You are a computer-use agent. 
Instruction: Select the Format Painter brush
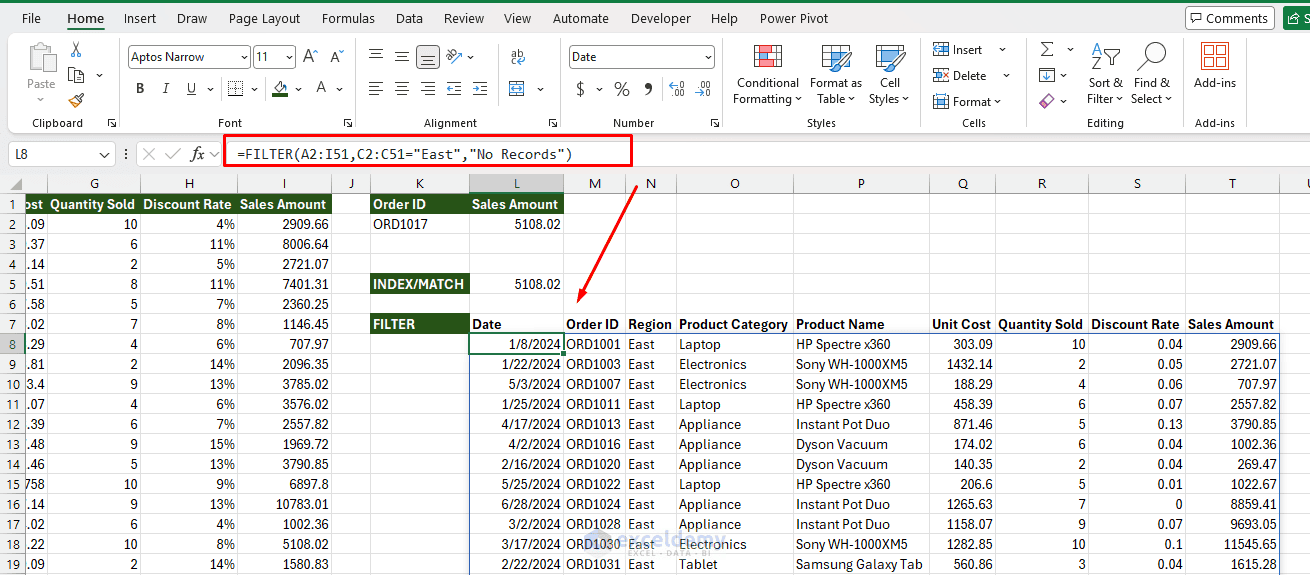pos(76,100)
